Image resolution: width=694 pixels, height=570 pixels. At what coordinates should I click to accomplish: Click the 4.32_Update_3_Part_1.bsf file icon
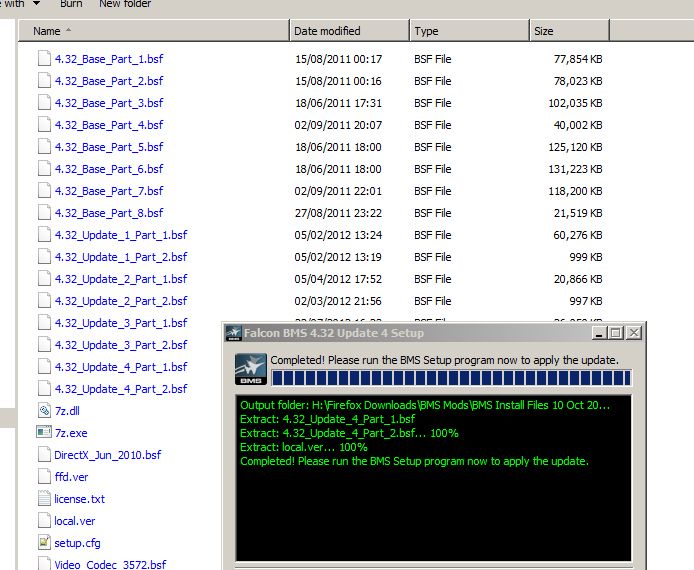tap(44, 323)
